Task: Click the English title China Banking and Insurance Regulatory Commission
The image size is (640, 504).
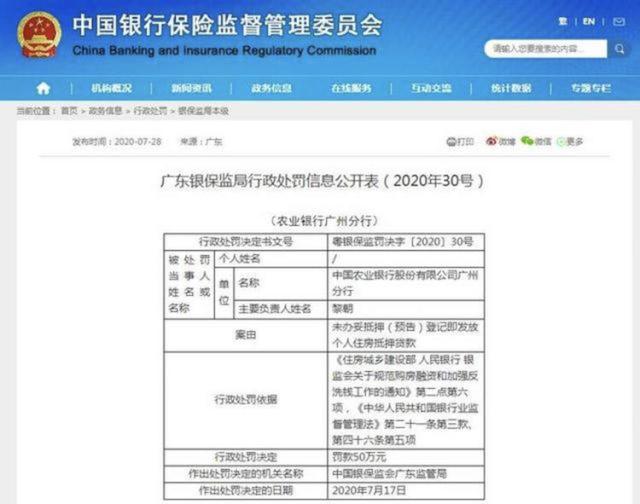Action: pos(224,51)
